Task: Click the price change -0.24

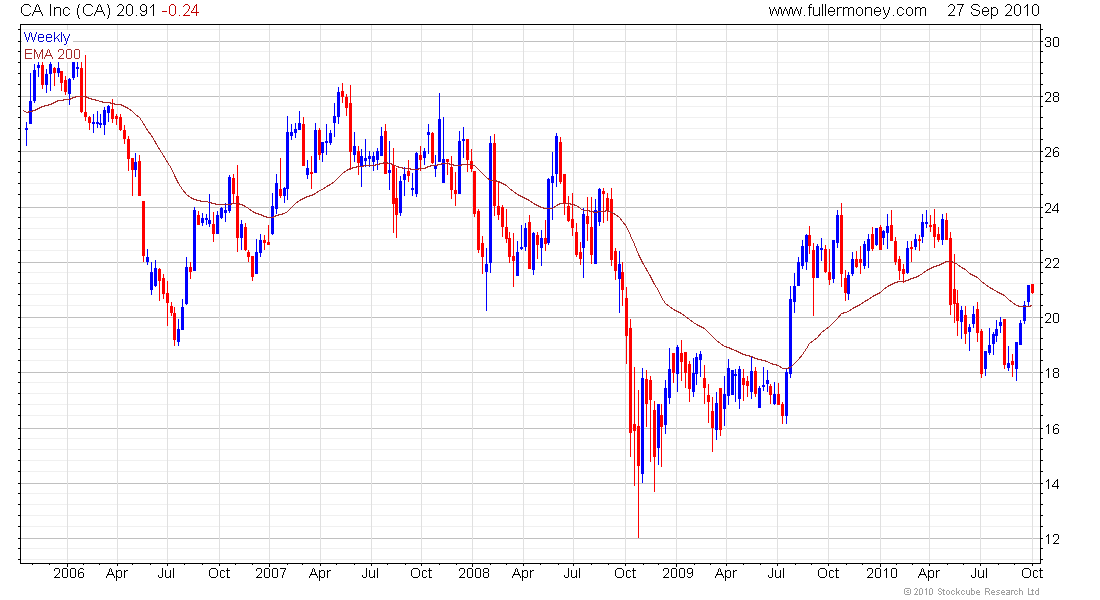Action: tap(180, 11)
